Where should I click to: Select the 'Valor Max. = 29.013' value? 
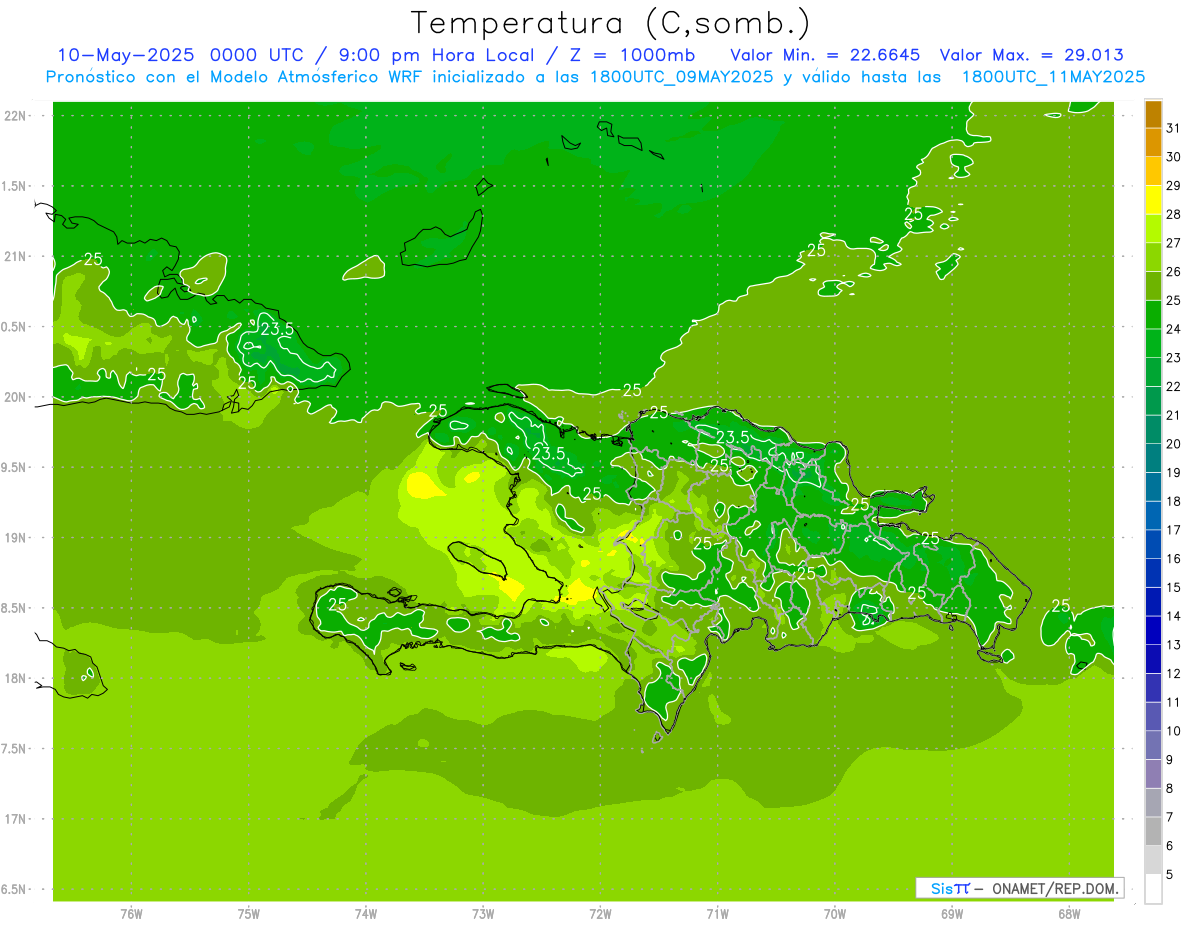[1033, 55]
